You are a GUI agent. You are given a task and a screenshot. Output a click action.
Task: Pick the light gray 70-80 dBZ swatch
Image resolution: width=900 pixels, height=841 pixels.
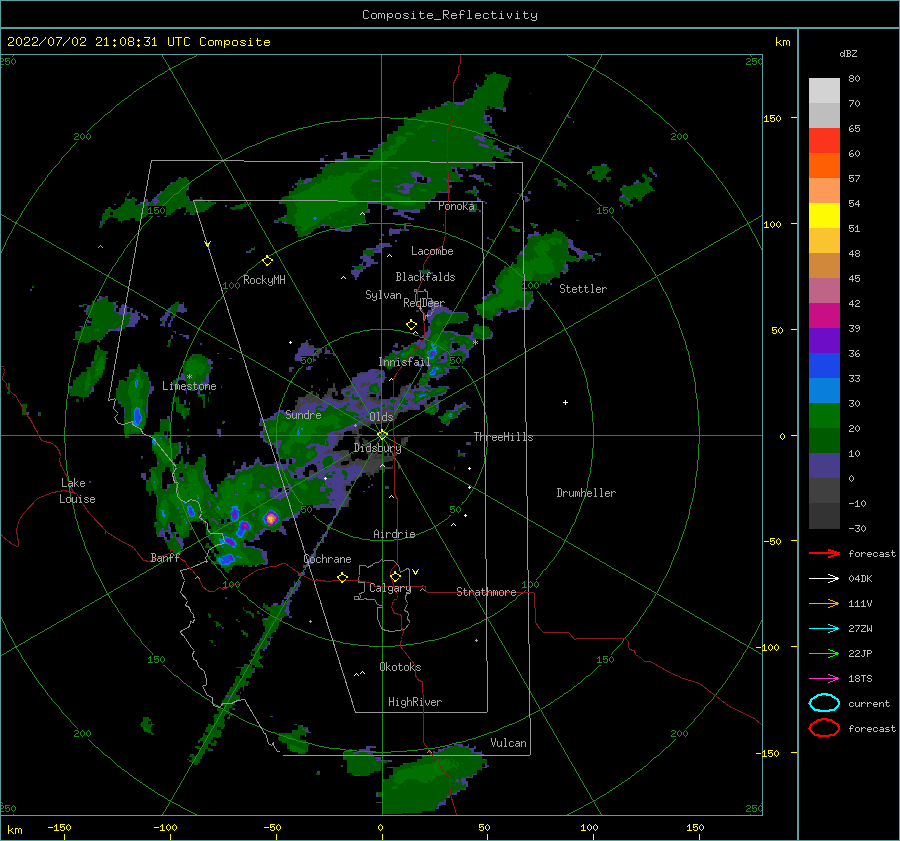pos(824,91)
